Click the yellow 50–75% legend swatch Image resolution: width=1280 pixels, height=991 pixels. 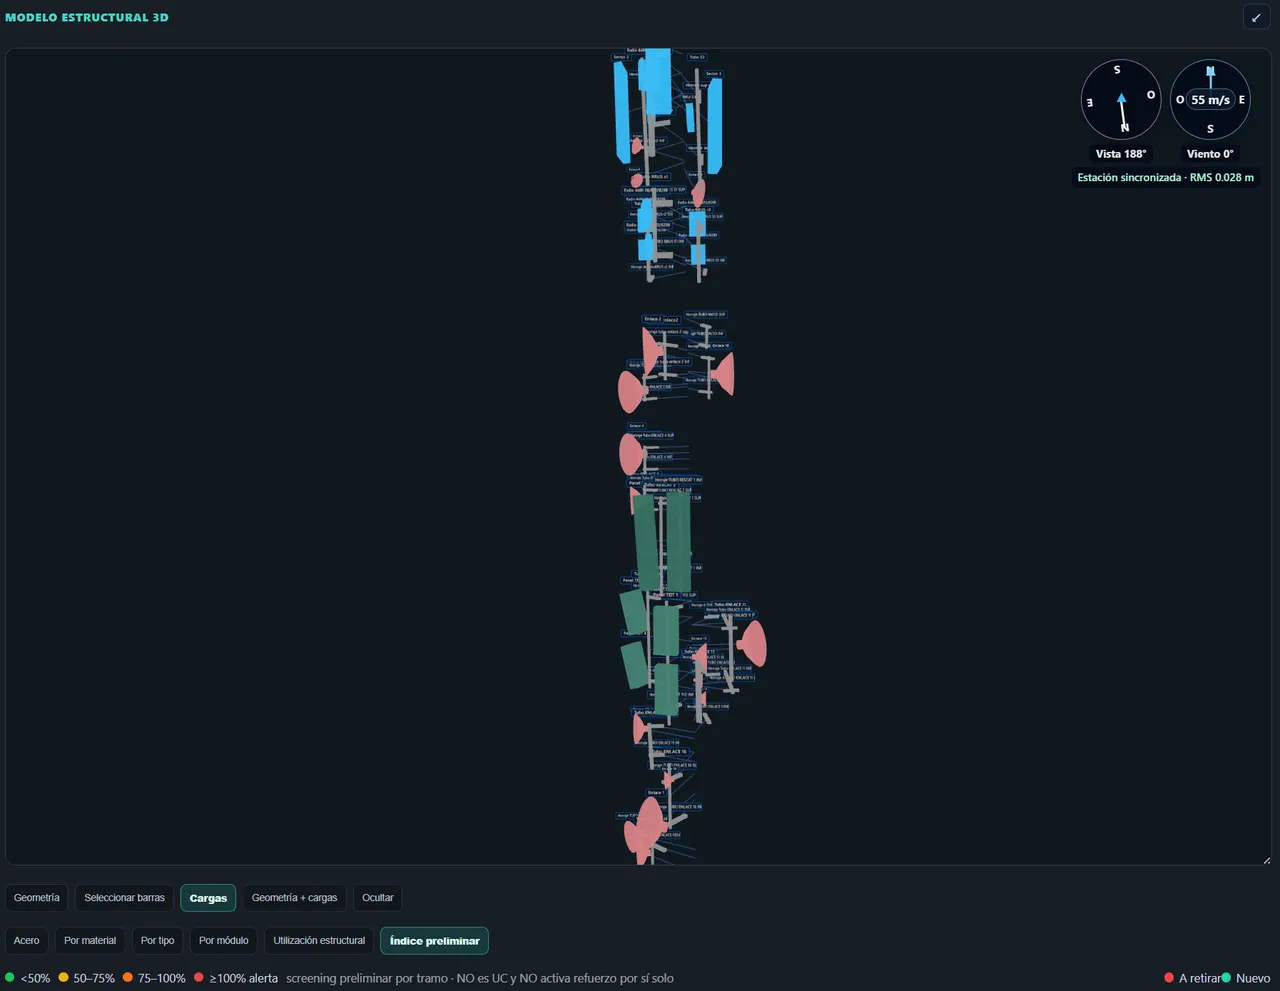pos(63,978)
